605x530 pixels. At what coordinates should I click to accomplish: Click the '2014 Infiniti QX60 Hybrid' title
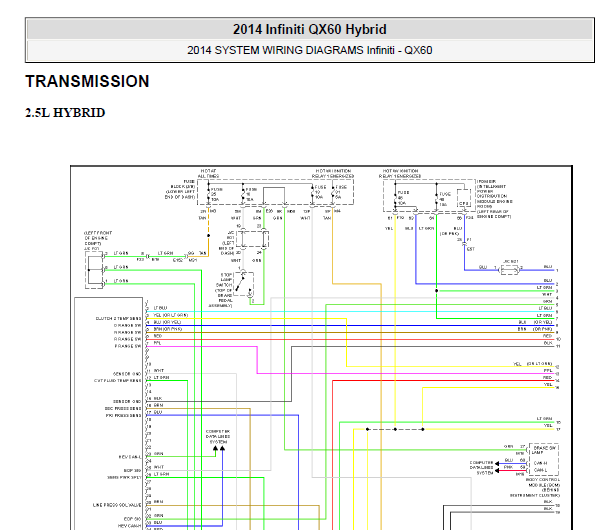coord(309,29)
